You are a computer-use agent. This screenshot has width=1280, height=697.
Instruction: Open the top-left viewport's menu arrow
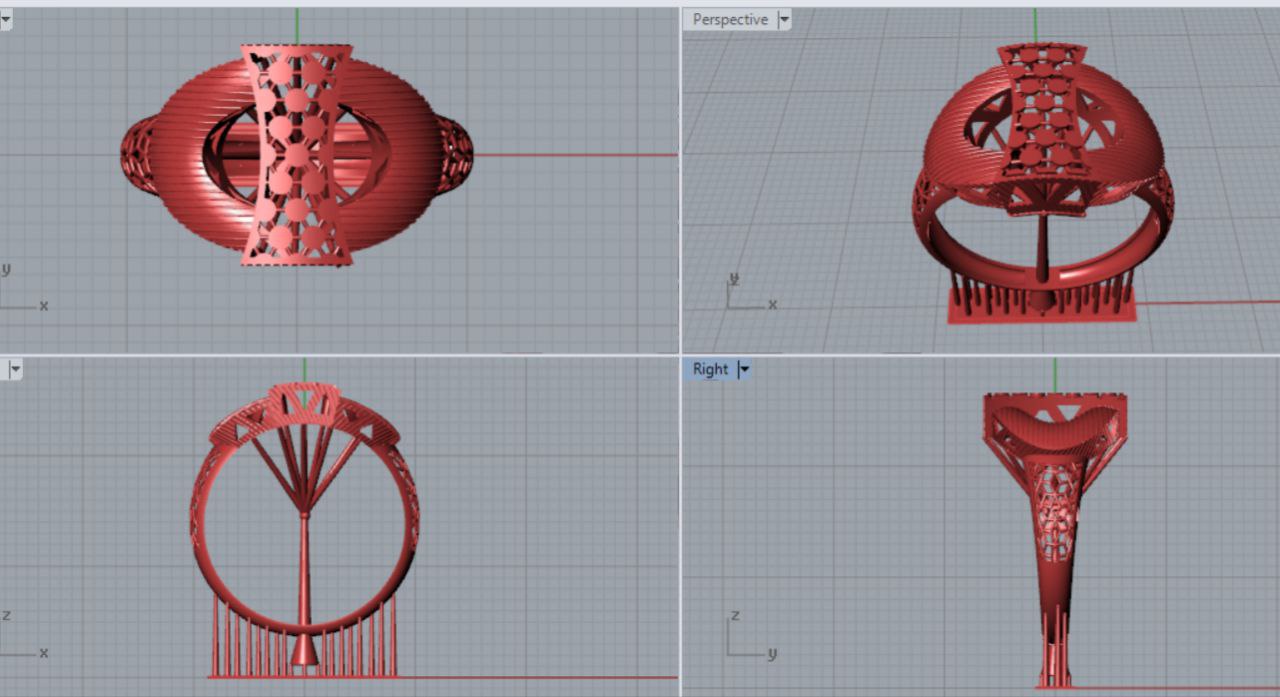tap(6, 19)
